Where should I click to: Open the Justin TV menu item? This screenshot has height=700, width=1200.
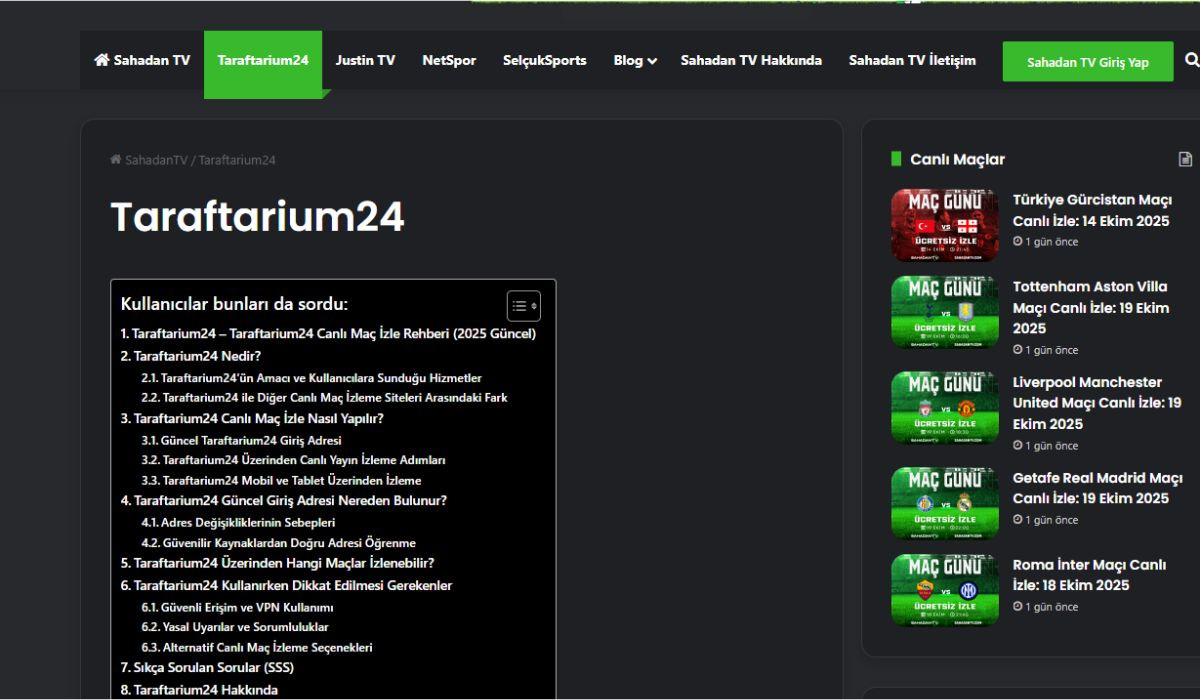365,60
